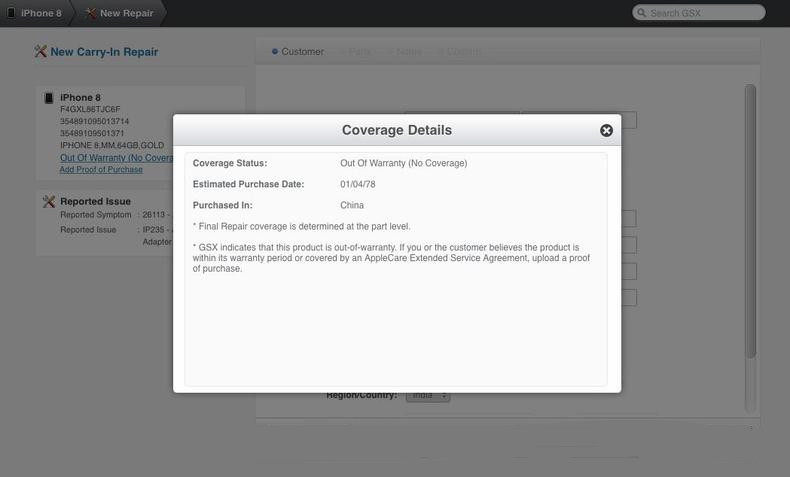
Task: Select serial number F4GXL86TJC6F text
Action: pyautogui.click(x=90, y=109)
